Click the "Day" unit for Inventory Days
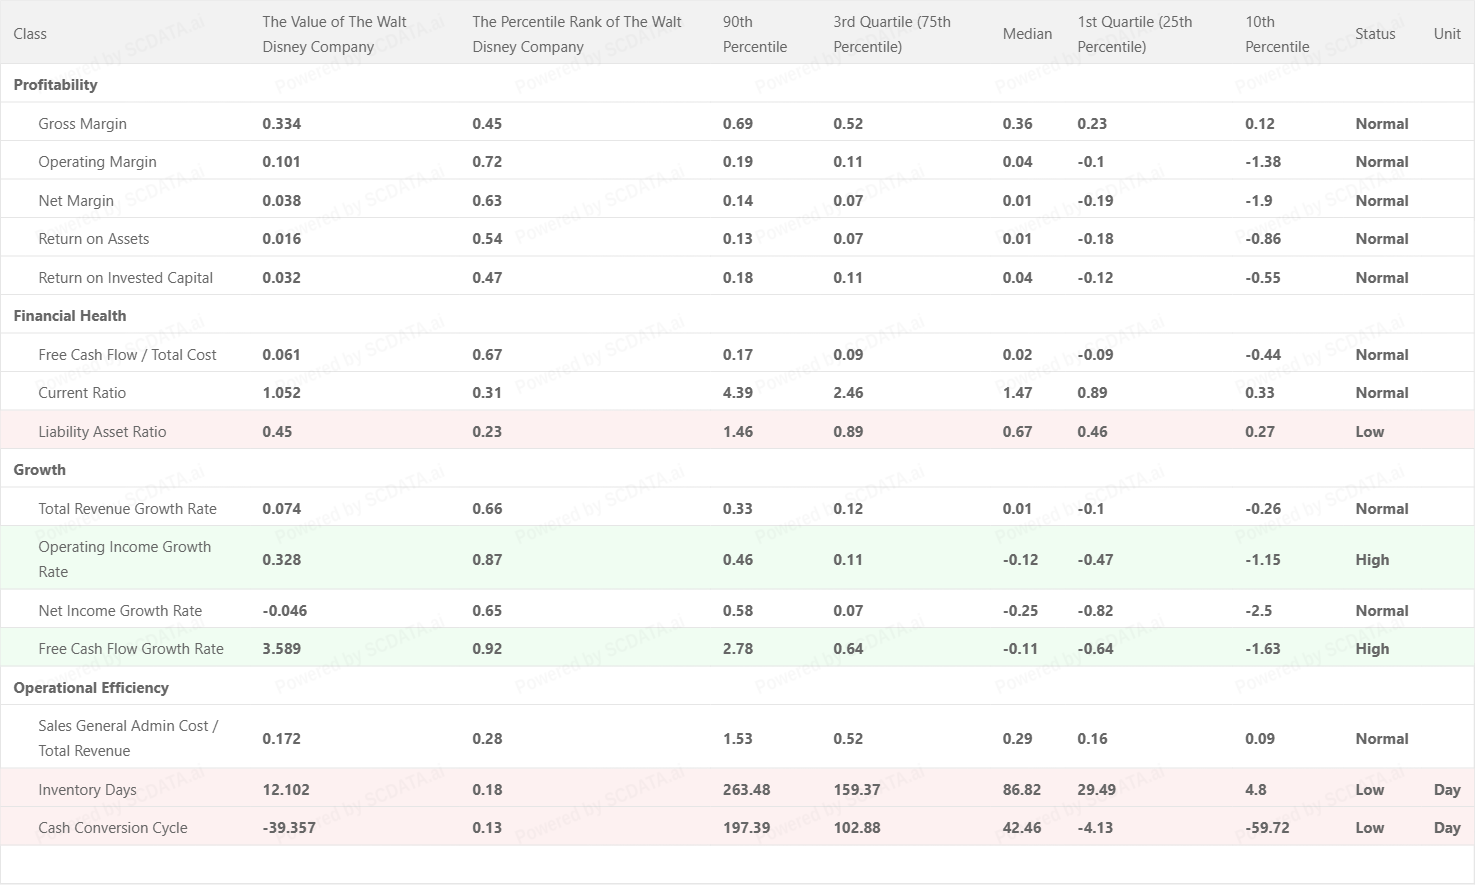Viewport: 1475px width, 885px height. [1447, 790]
